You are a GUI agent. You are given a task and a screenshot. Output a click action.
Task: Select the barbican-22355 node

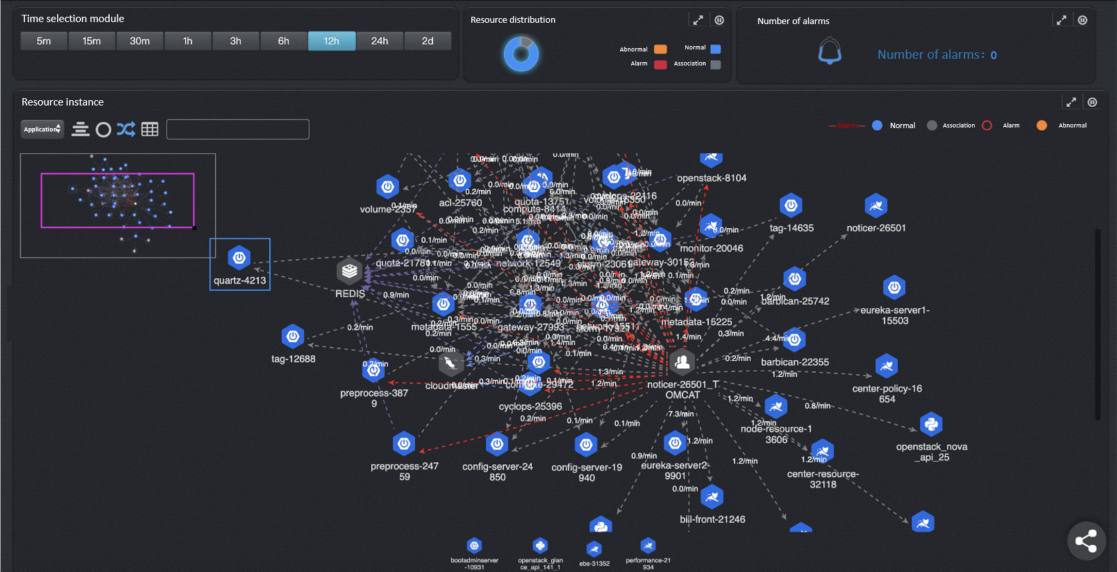794,340
